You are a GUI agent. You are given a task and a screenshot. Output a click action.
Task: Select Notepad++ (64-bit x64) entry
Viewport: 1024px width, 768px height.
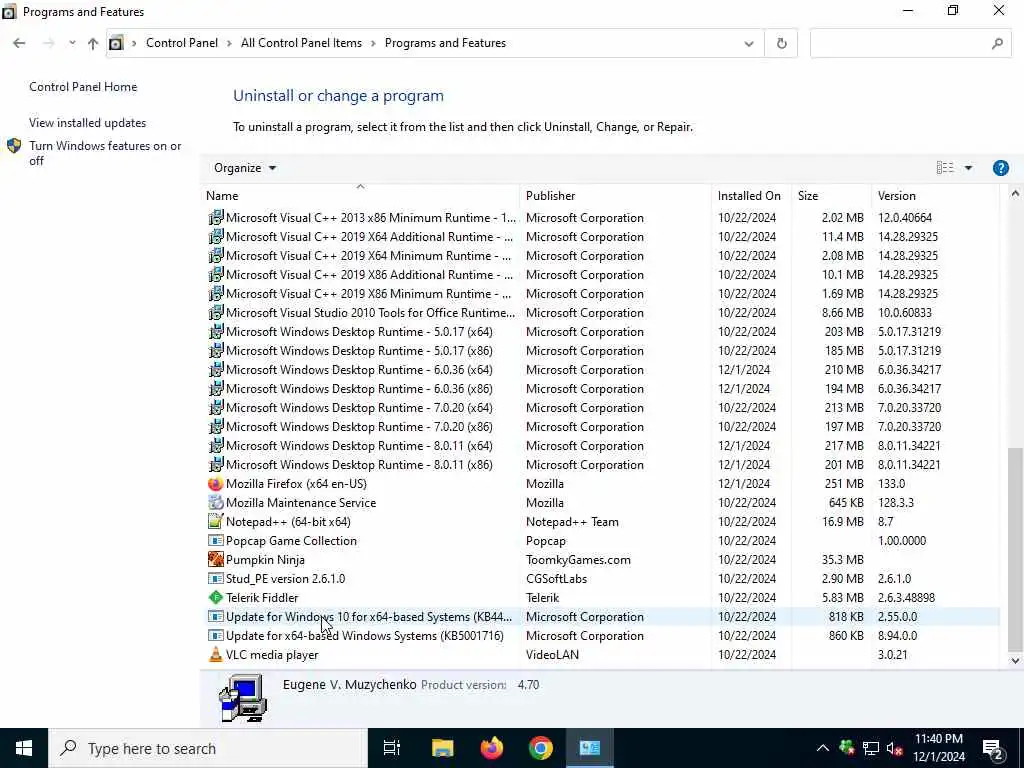pos(600,522)
